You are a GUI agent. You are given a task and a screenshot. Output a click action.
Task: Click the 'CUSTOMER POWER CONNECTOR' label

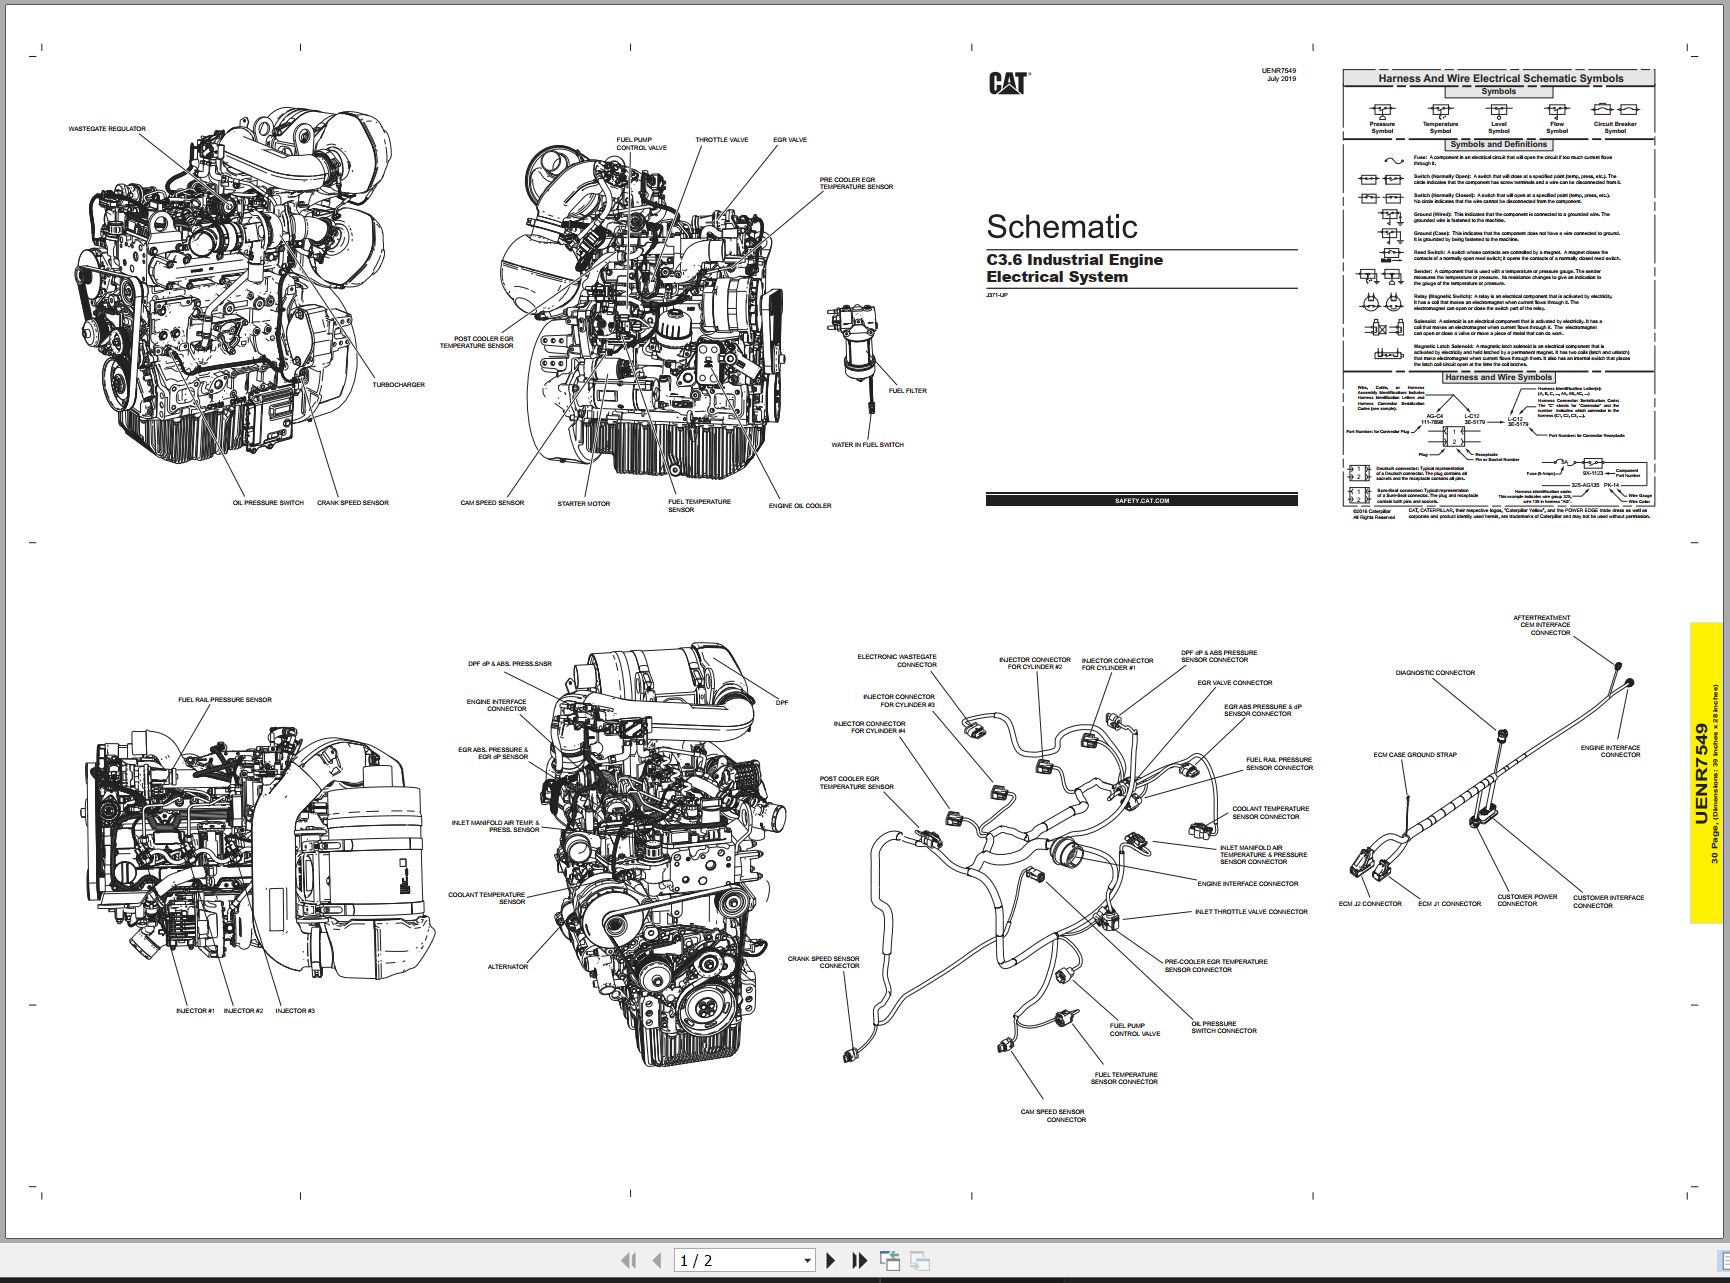tap(1527, 900)
